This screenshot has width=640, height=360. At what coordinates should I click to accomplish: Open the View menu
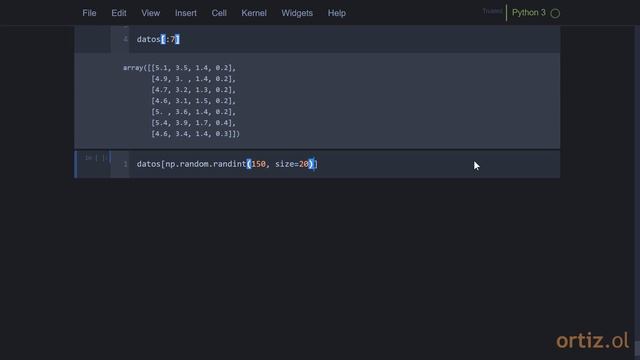pyautogui.click(x=151, y=13)
